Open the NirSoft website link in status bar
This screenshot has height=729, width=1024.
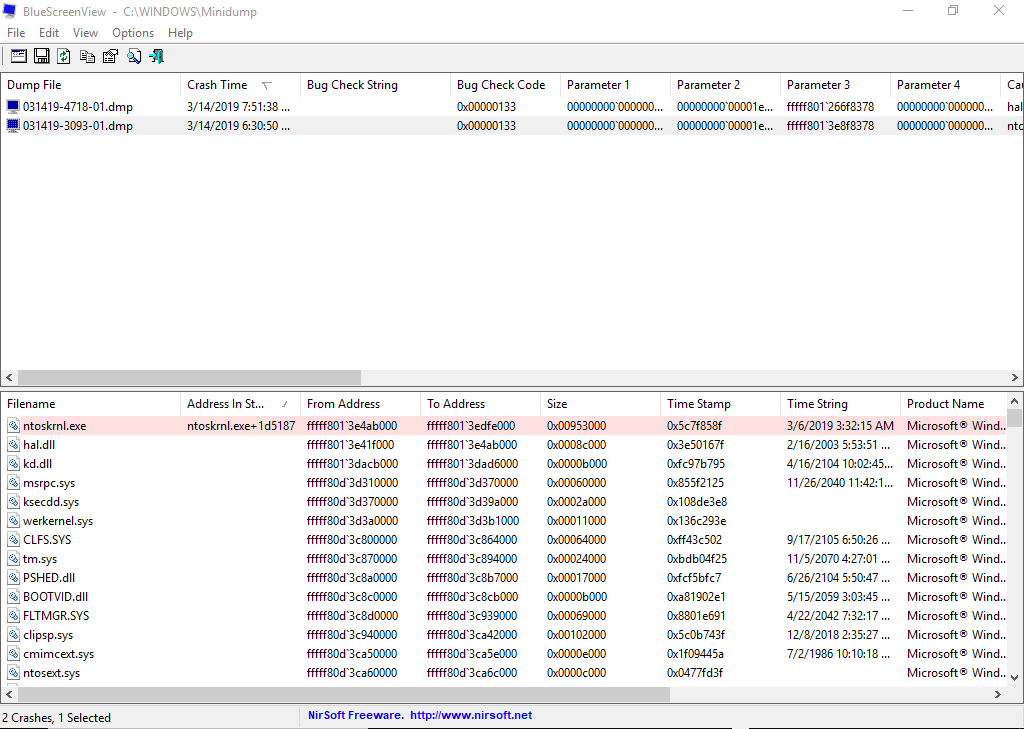point(420,715)
